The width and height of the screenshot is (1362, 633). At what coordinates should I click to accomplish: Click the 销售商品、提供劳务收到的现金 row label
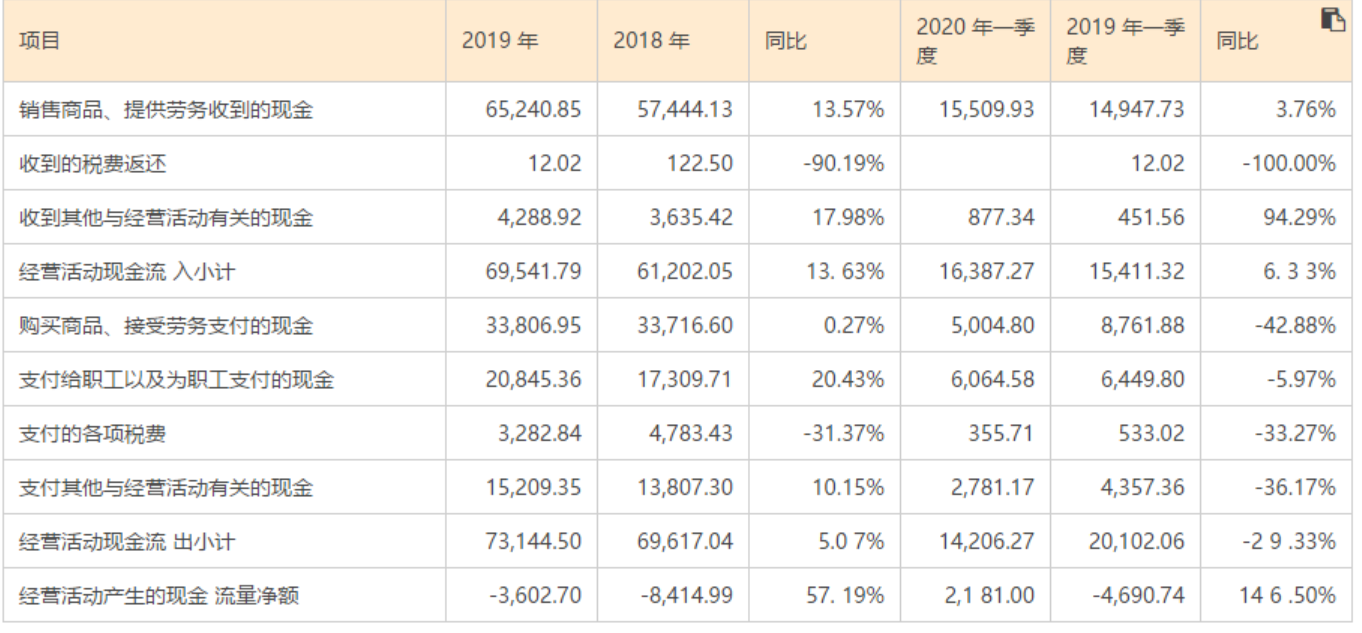166,110
